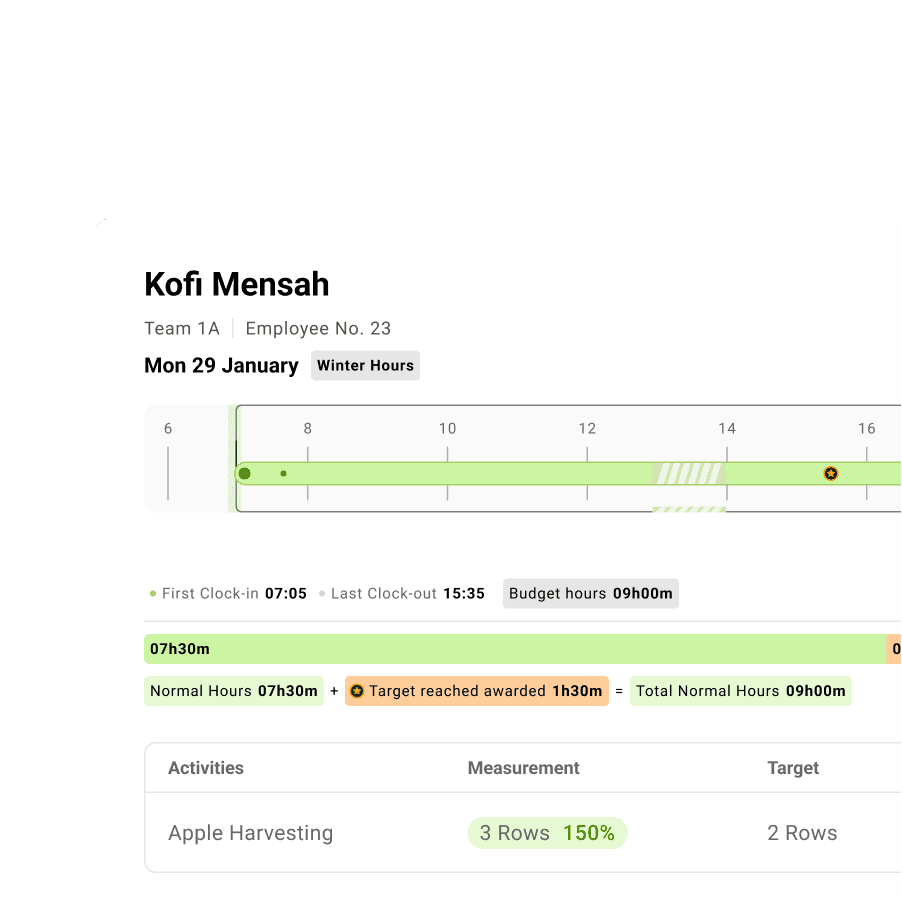902x900 pixels.
Task: Expand the Total Normal Hours 09h00m chip
Action: point(740,691)
